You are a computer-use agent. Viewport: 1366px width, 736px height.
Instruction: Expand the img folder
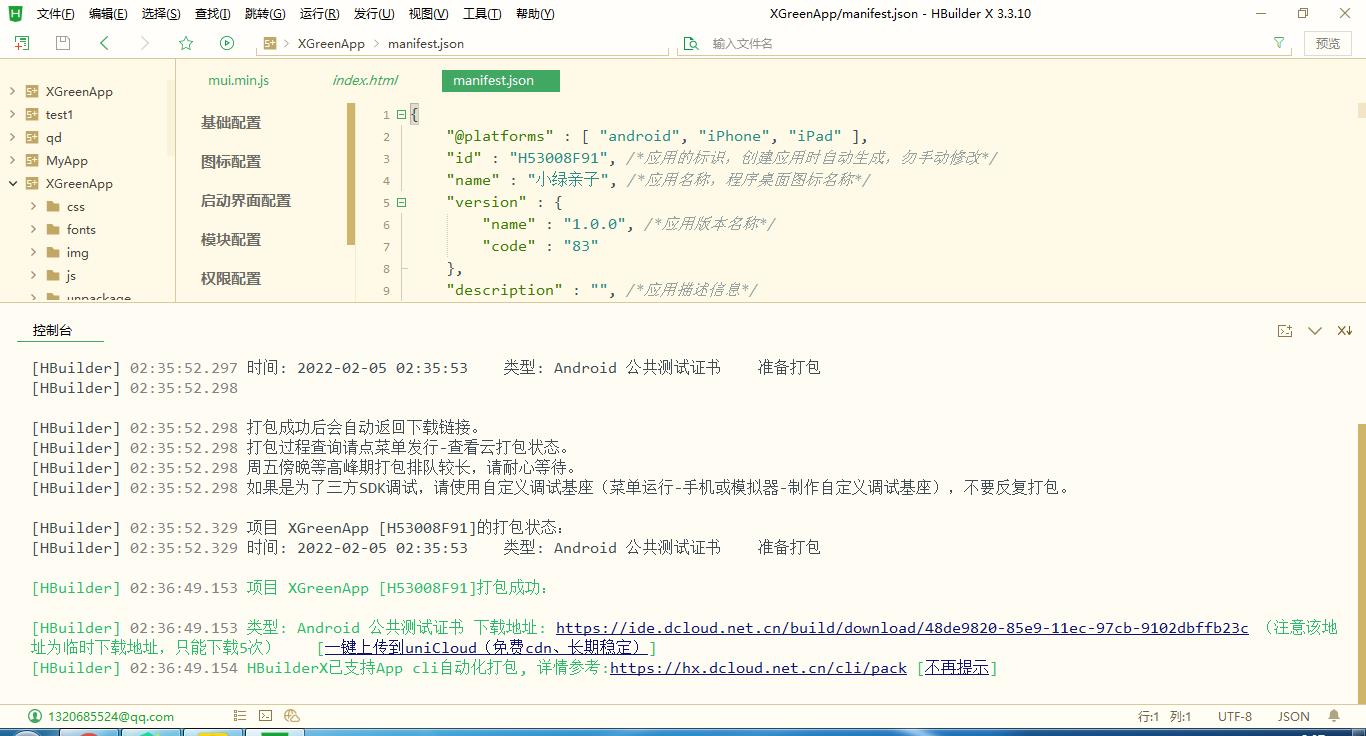point(33,252)
